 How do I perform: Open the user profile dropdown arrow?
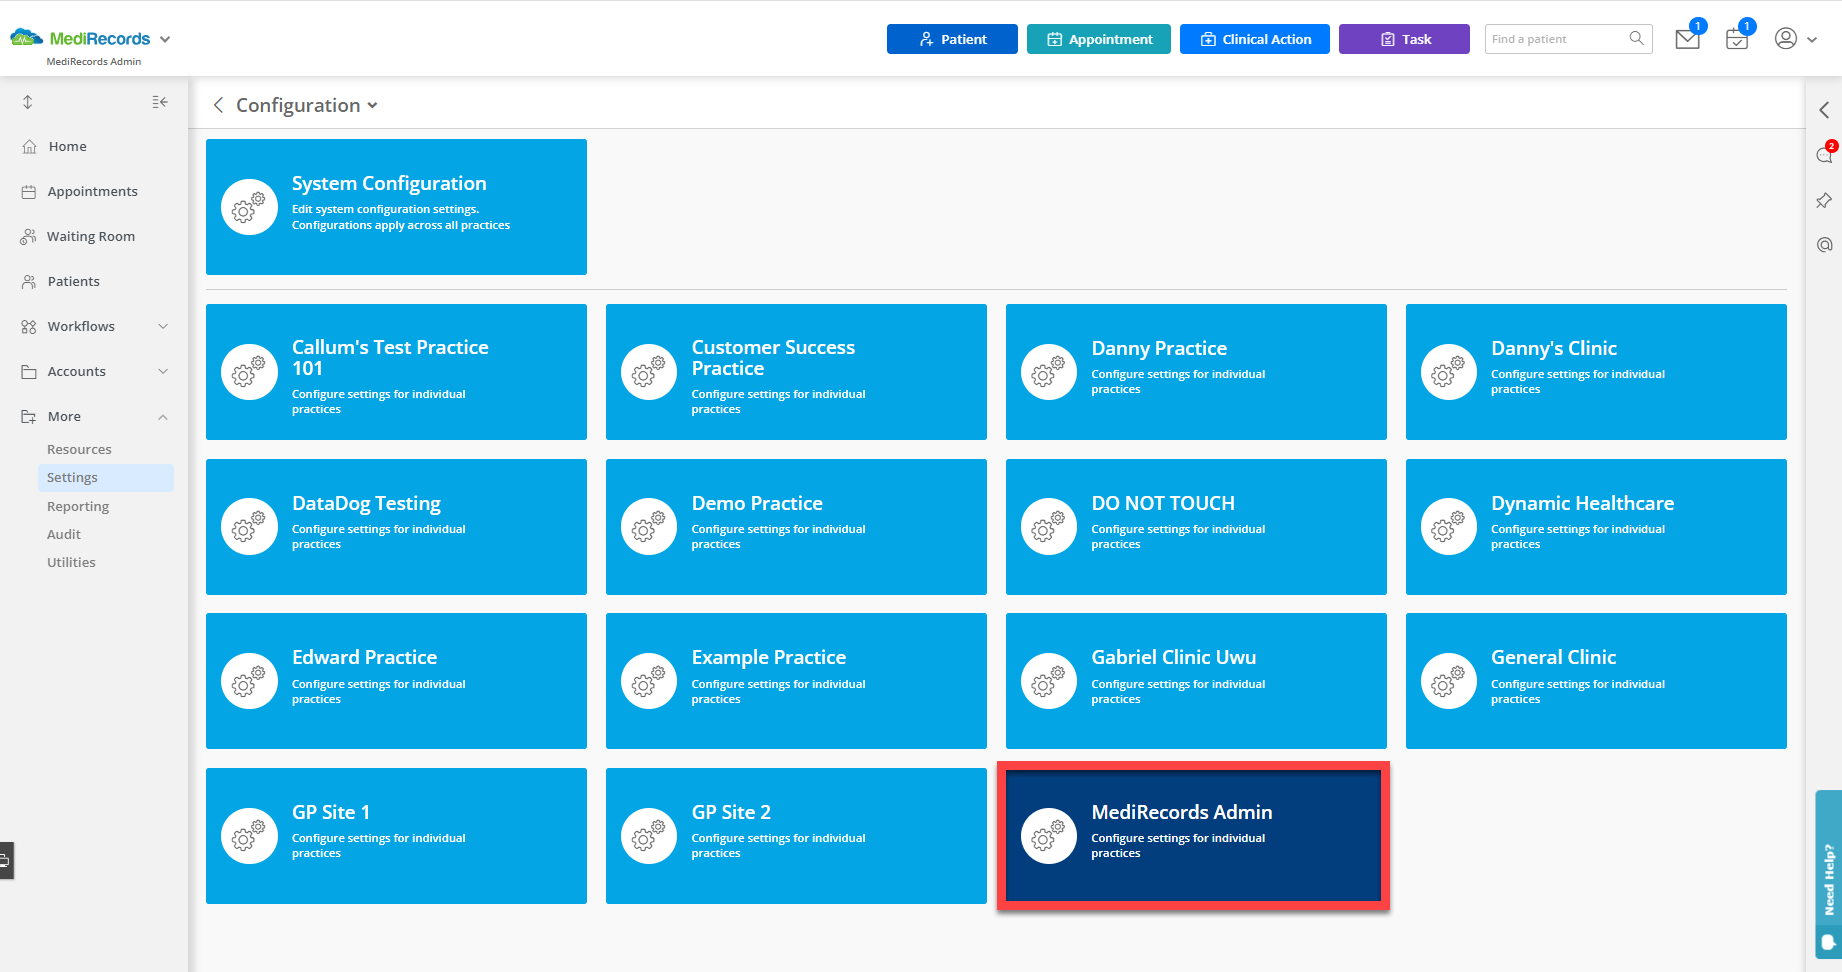coord(1812,40)
